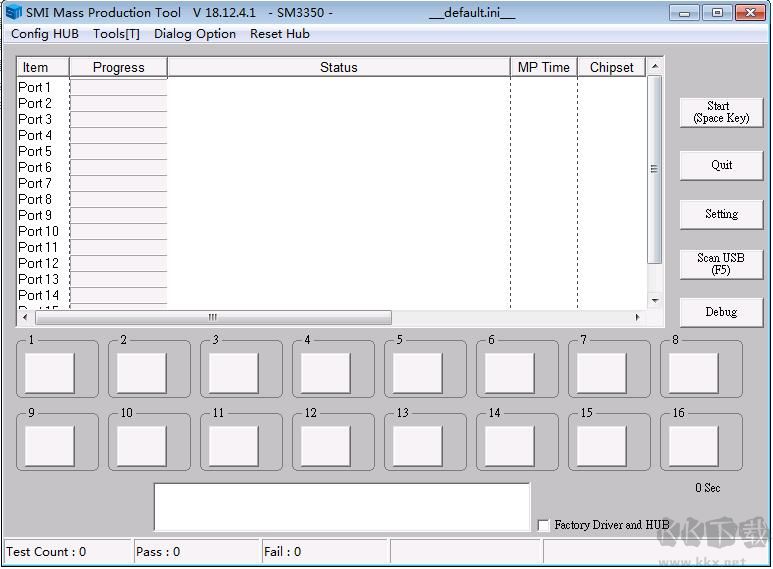Select the Port 1 row
This screenshot has height=569, width=773.
click(x=331, y=87)
